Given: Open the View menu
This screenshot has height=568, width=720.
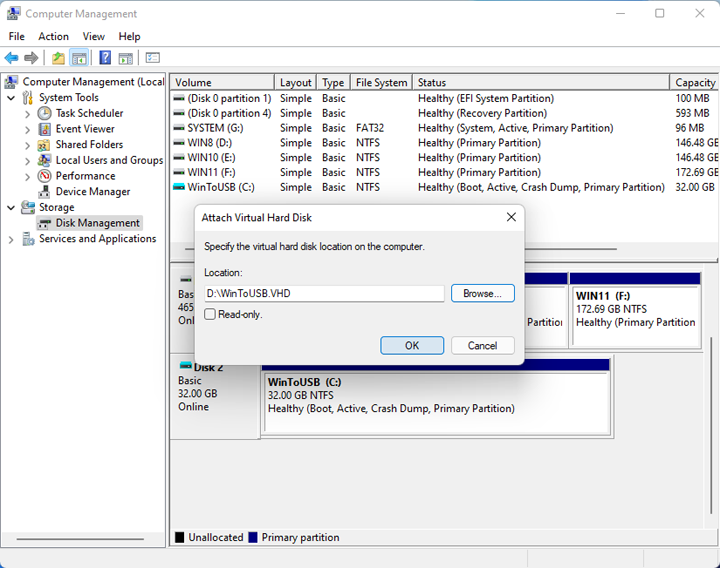Looking at the screenshot, I should point(94,36).
